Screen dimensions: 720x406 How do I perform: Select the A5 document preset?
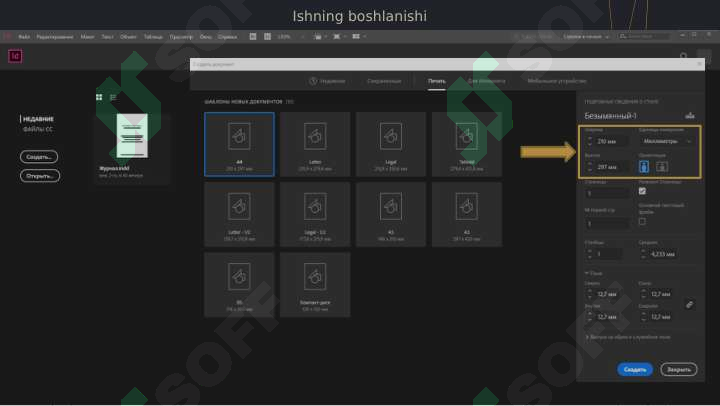click(391, 214)
